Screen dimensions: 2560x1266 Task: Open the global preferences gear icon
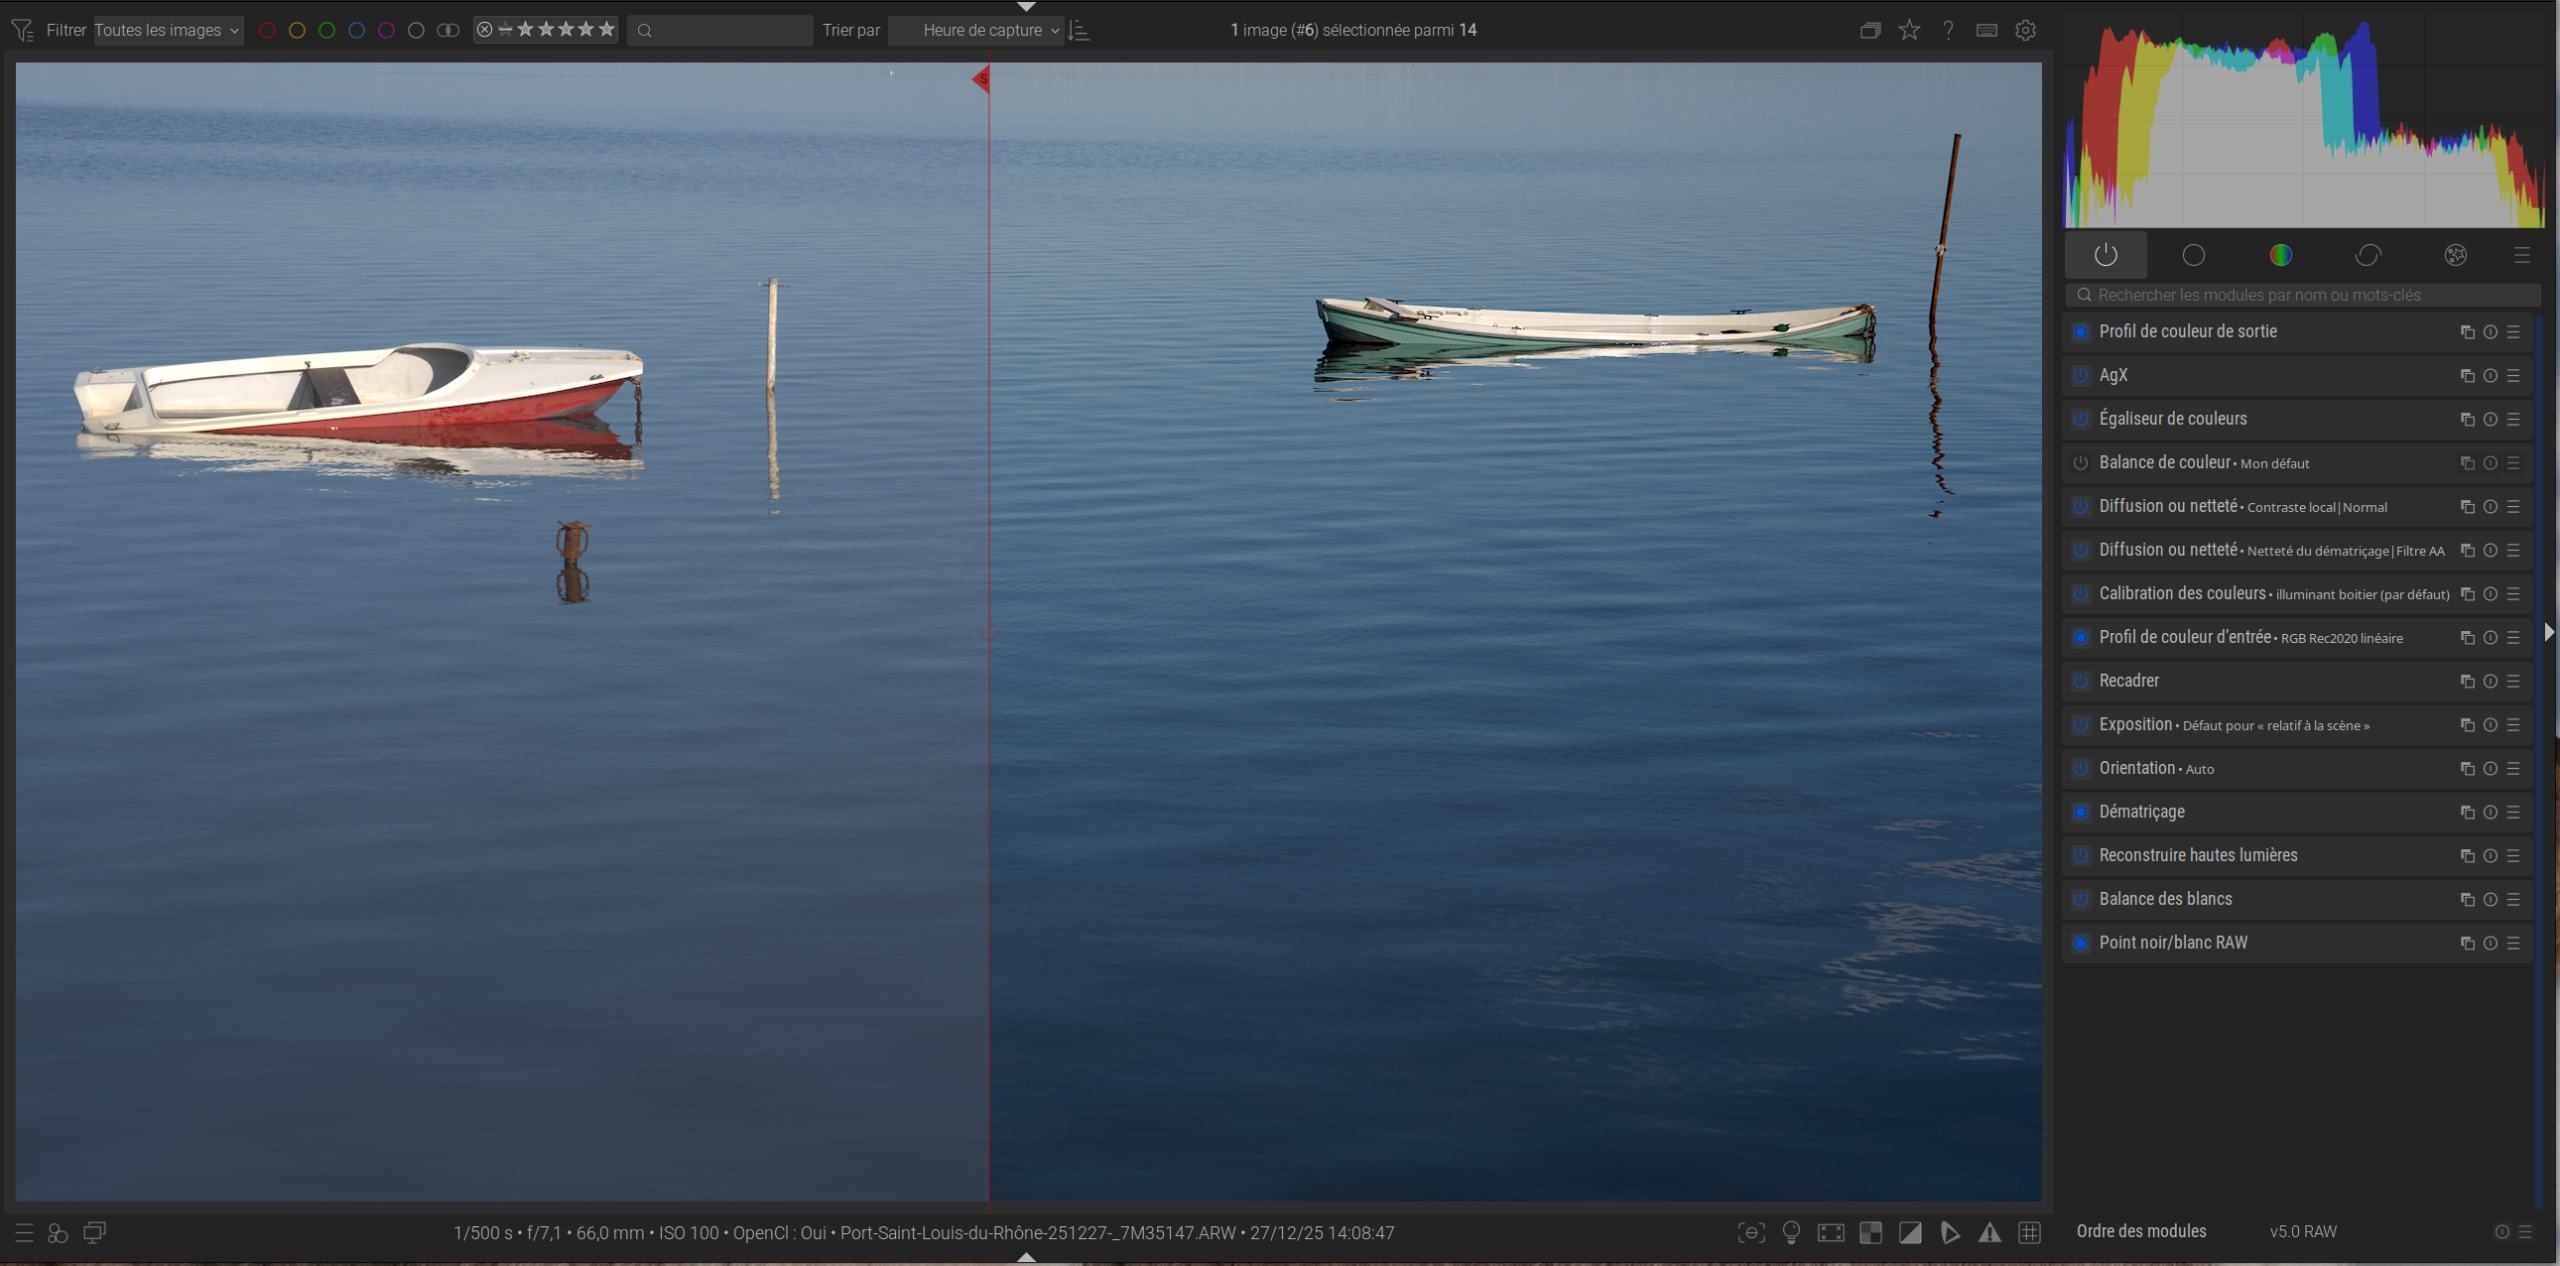[x=2025, y=30]
